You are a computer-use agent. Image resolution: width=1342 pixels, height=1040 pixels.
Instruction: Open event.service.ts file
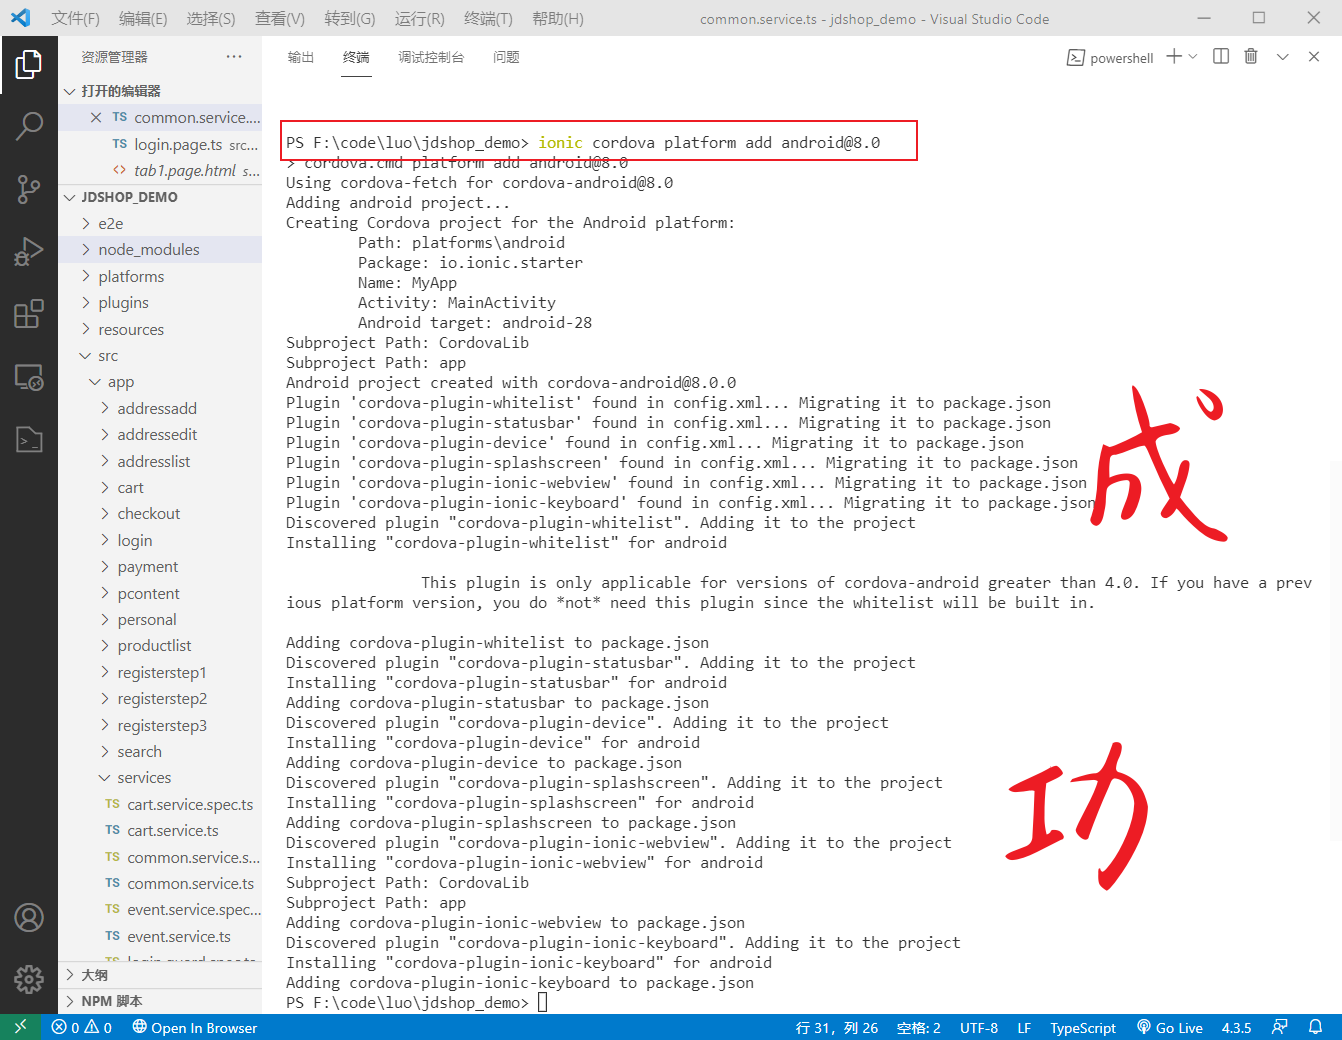(160, 937)
